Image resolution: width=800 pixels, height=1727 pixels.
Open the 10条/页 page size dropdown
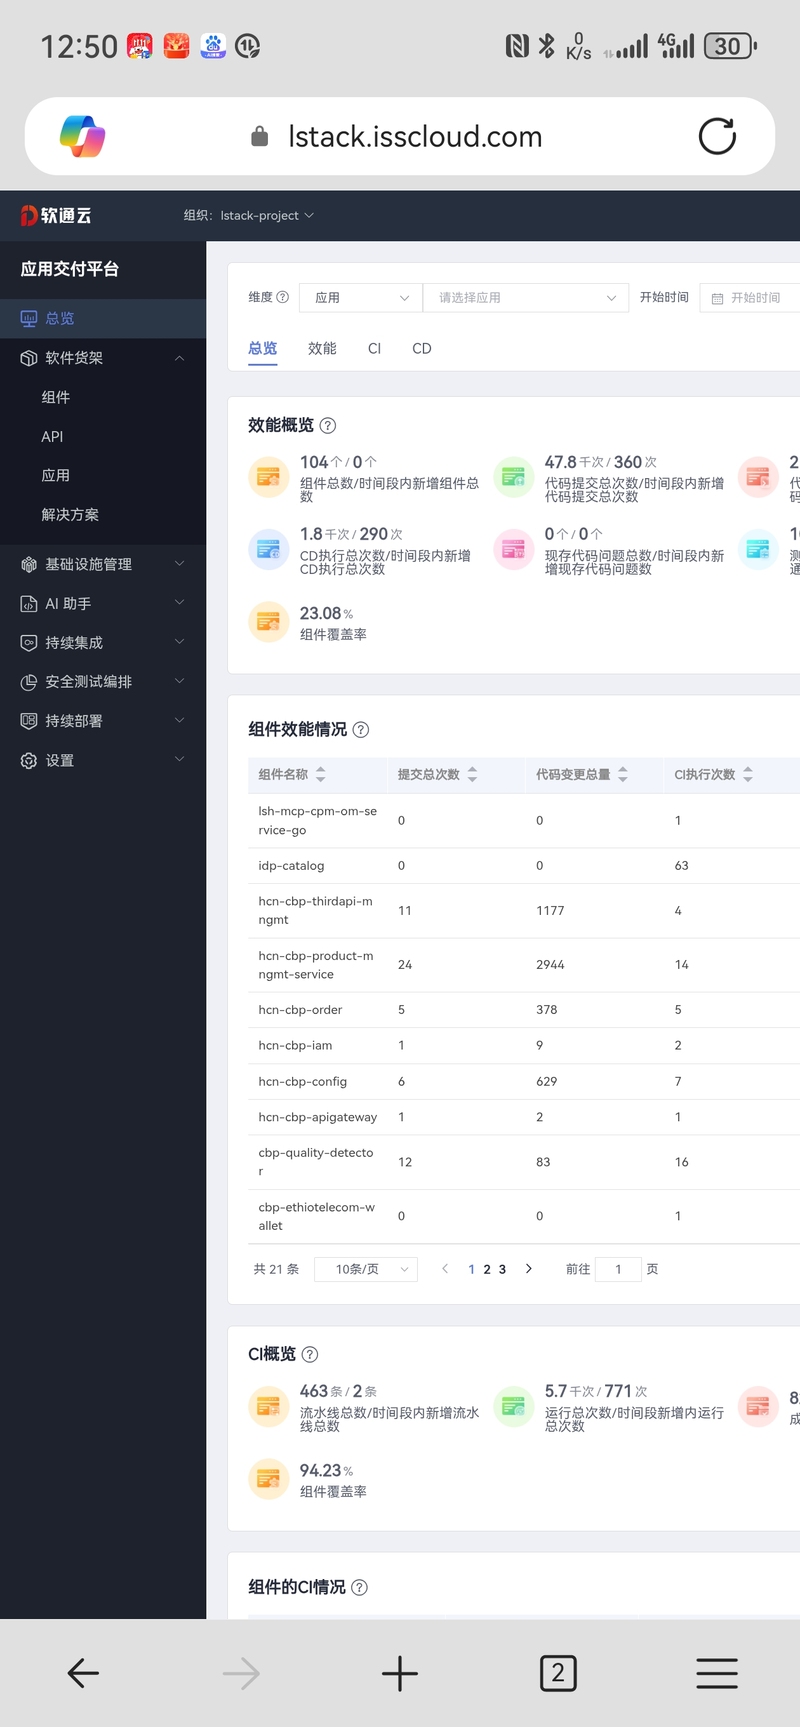point(365,1269)
